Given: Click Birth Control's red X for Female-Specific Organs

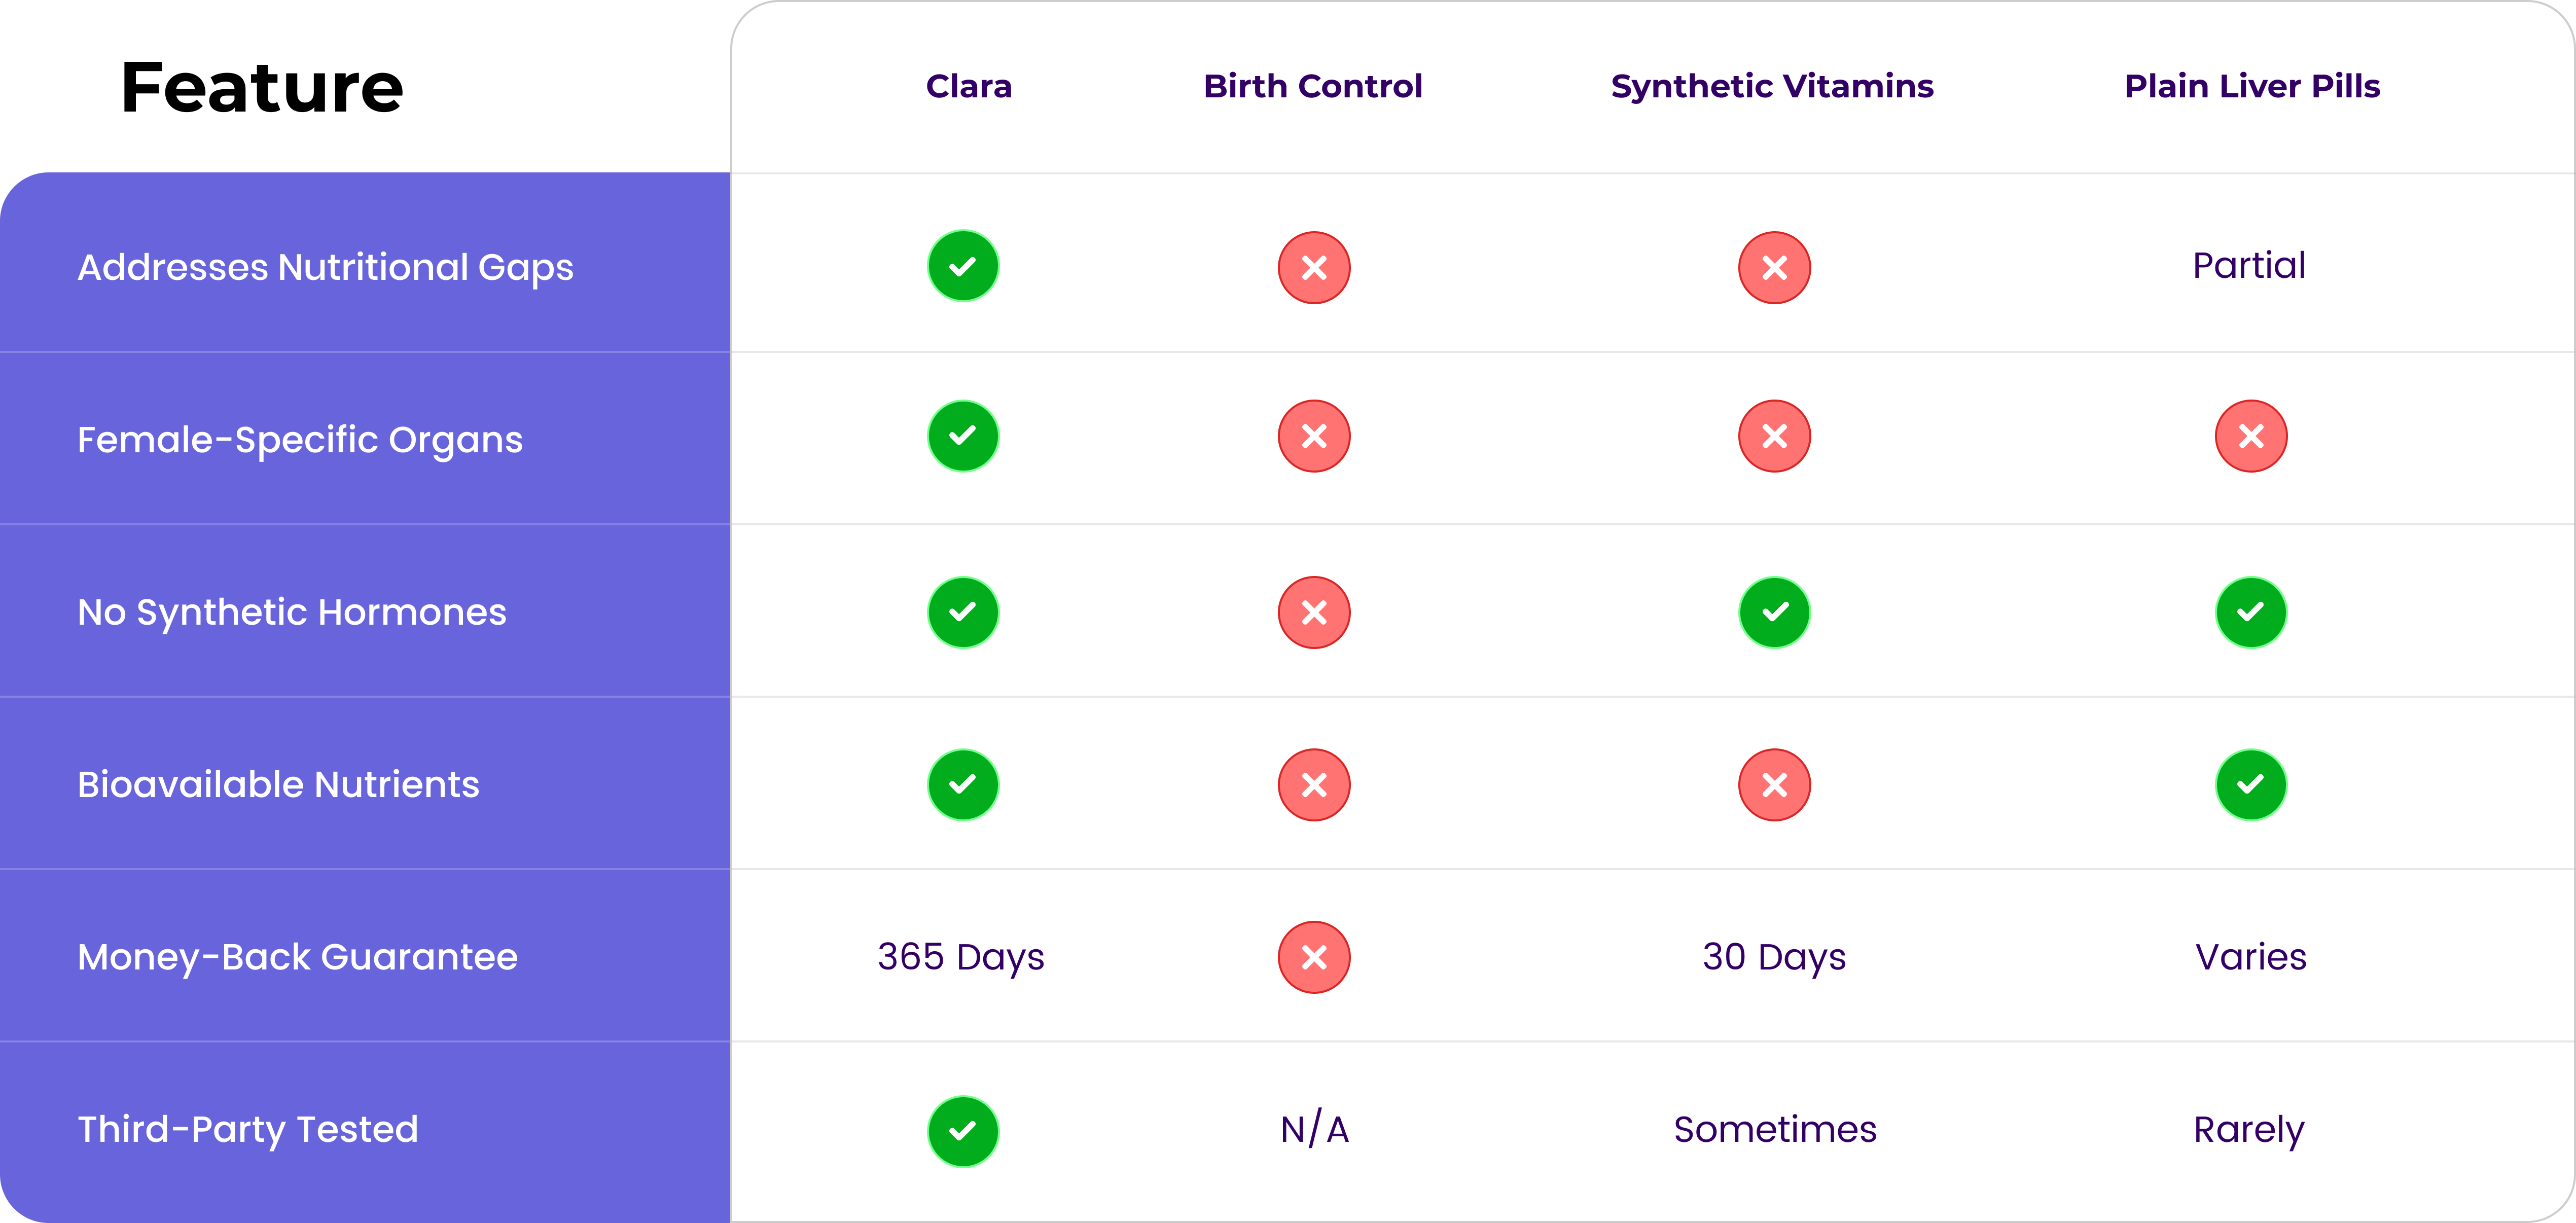Looking at the screenshot, I should pyautogui.click(x=1314, y=436).
